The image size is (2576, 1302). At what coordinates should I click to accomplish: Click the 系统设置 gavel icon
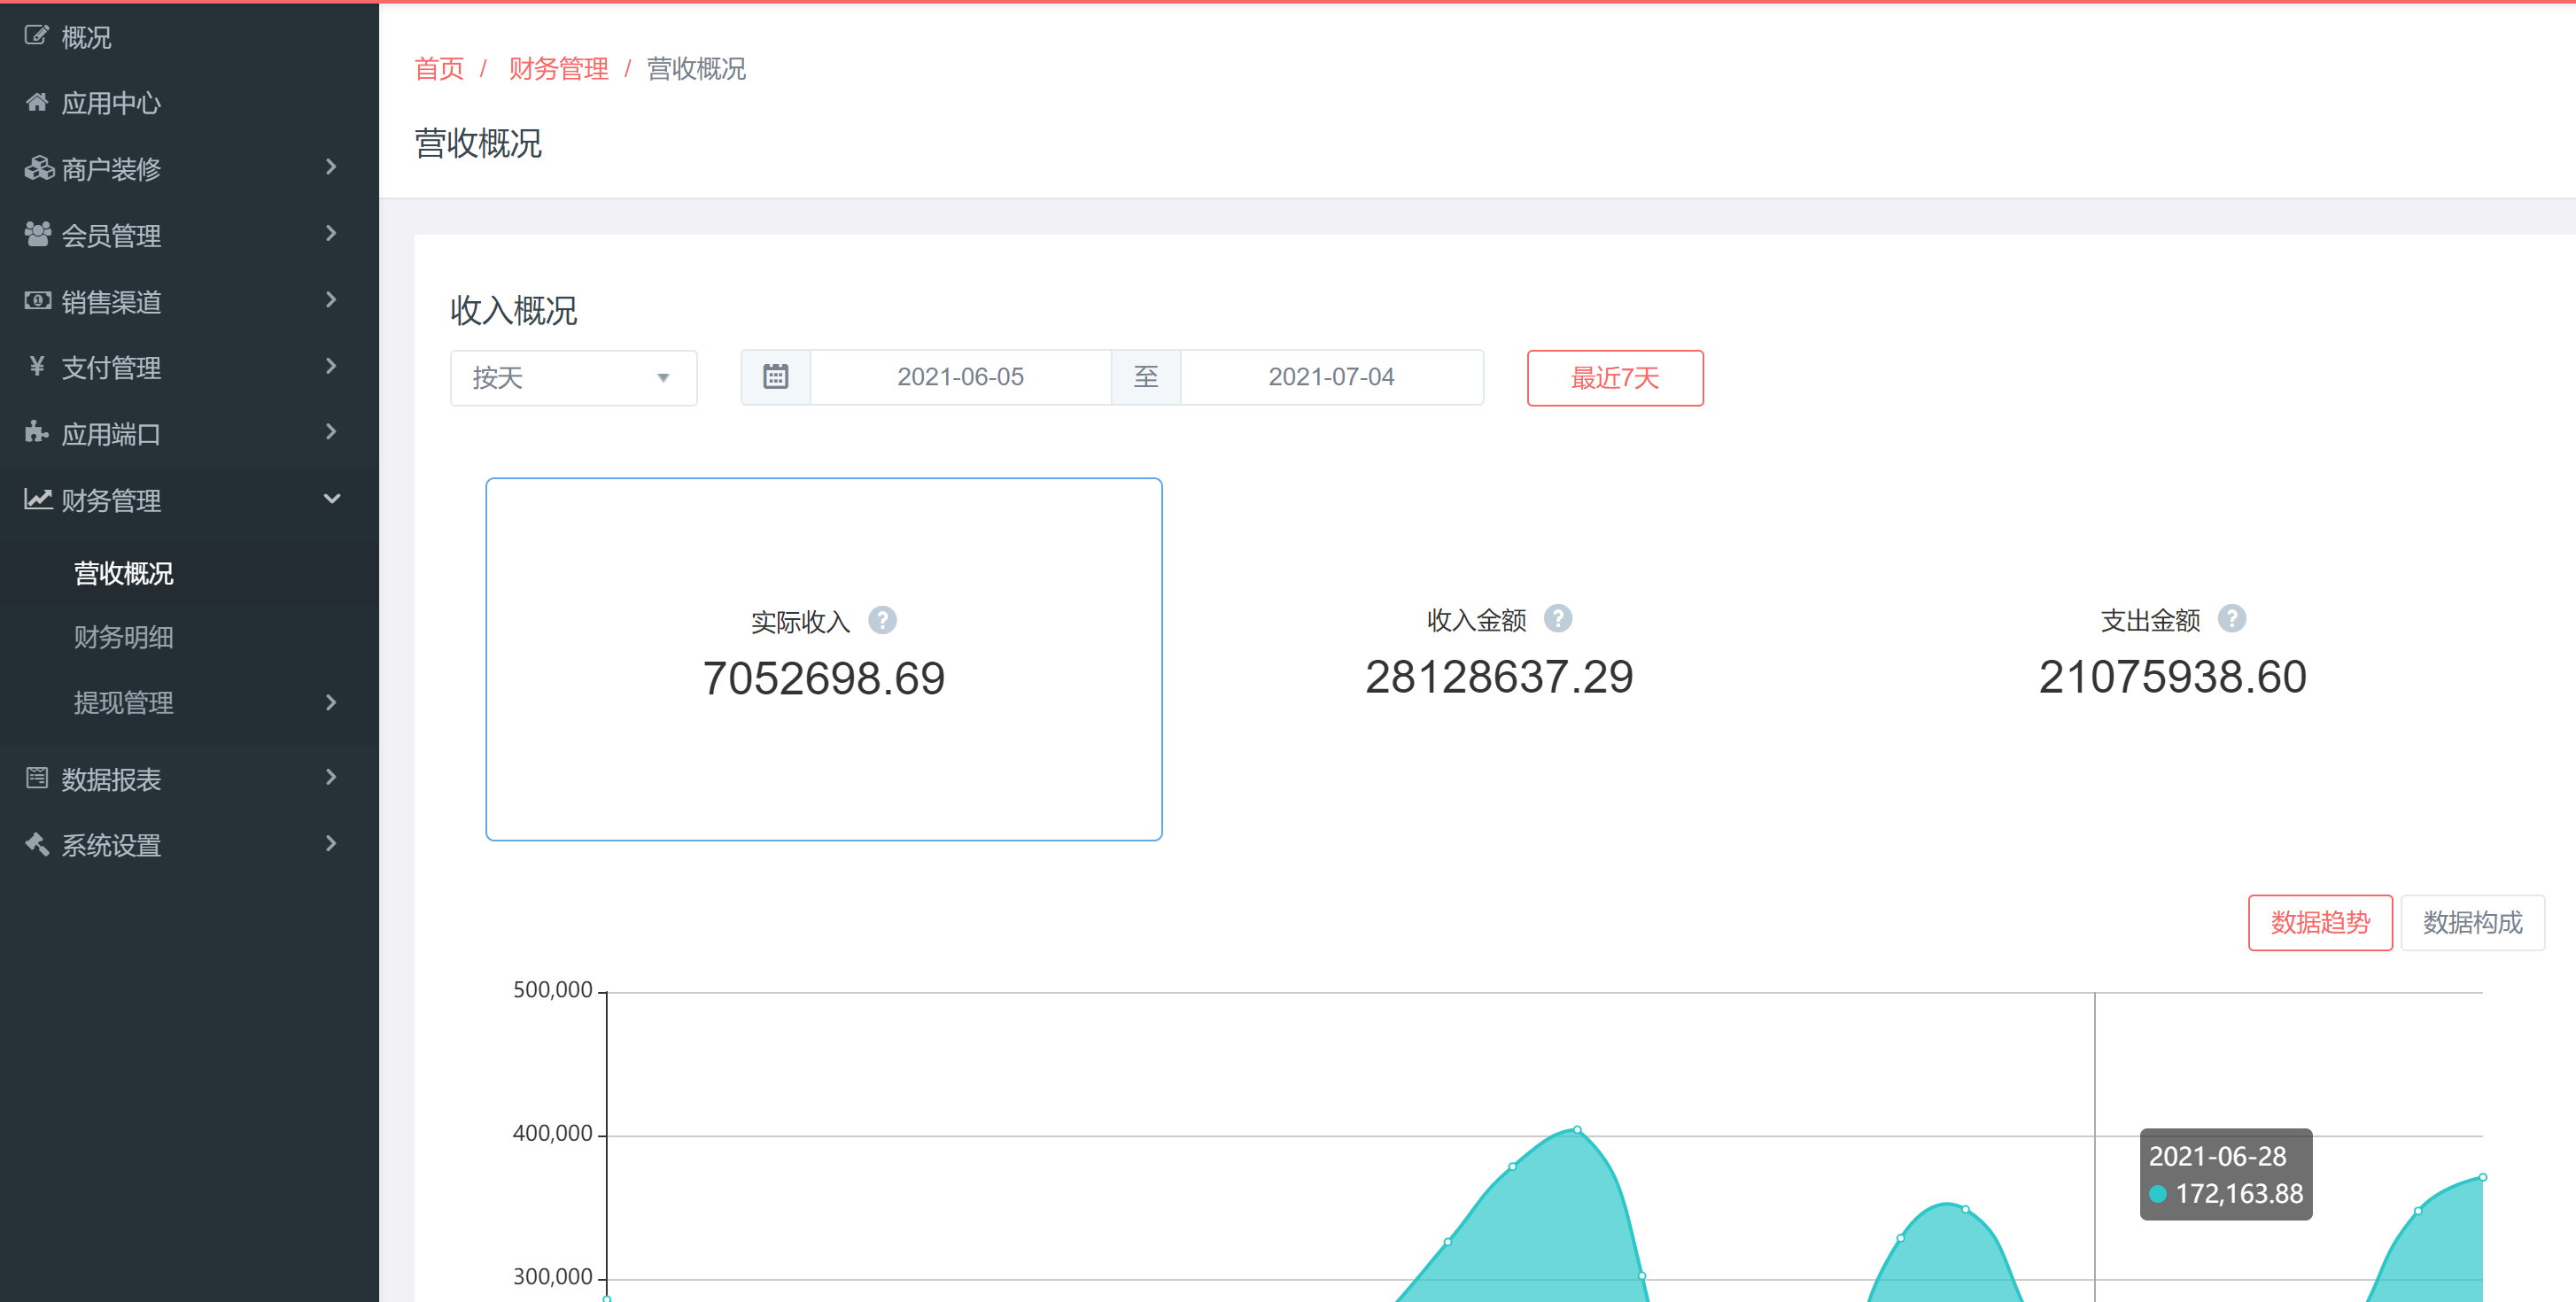(x=37, y=844)
